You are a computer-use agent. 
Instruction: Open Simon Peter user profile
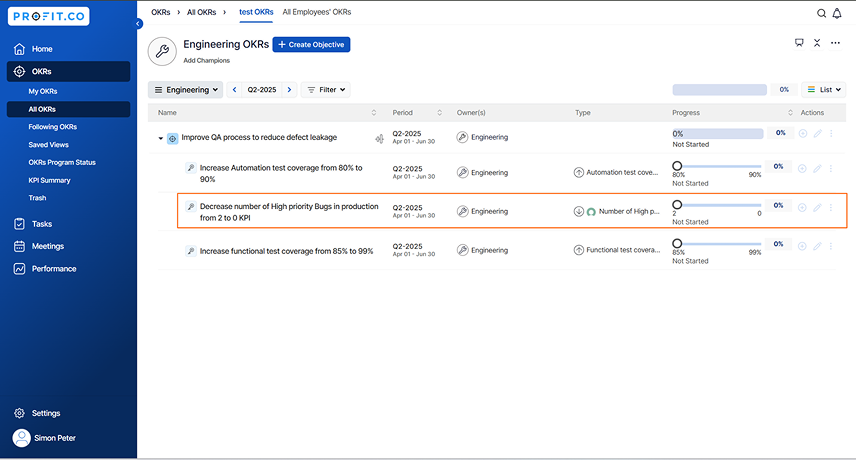click(45, 438)
